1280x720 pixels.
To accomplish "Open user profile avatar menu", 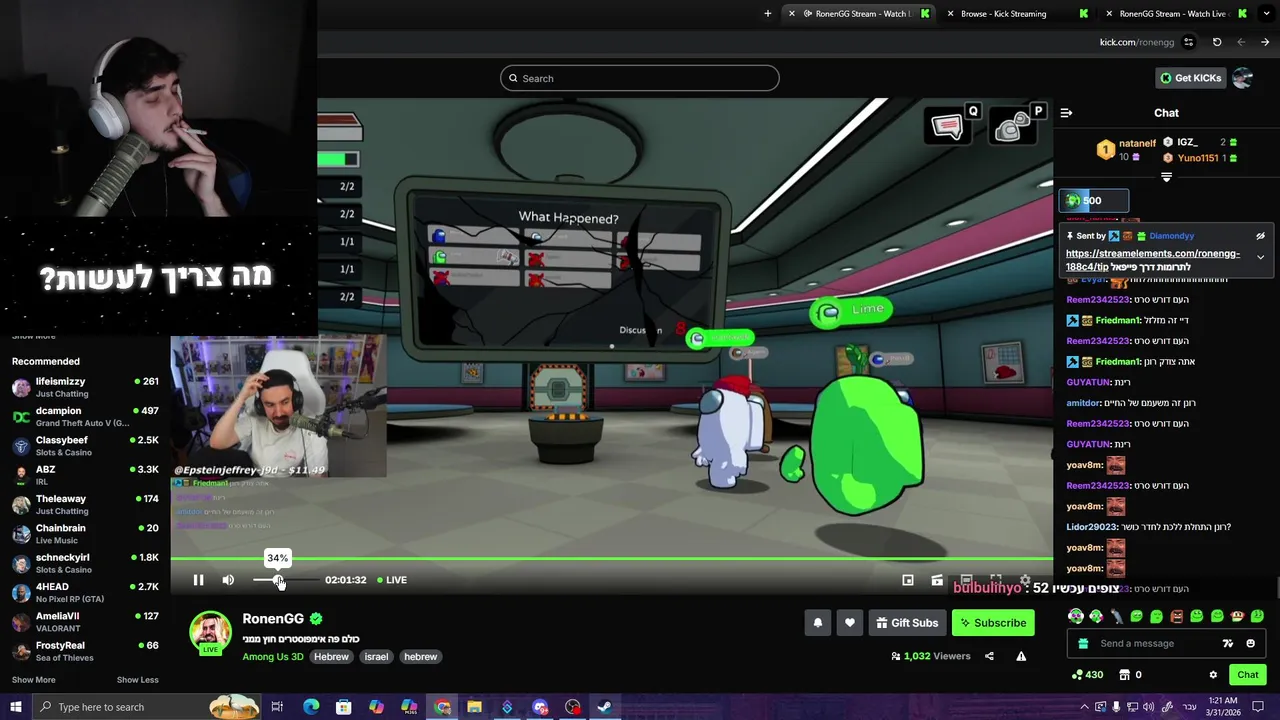I will pyautogui.click(x=1243, y=78).
